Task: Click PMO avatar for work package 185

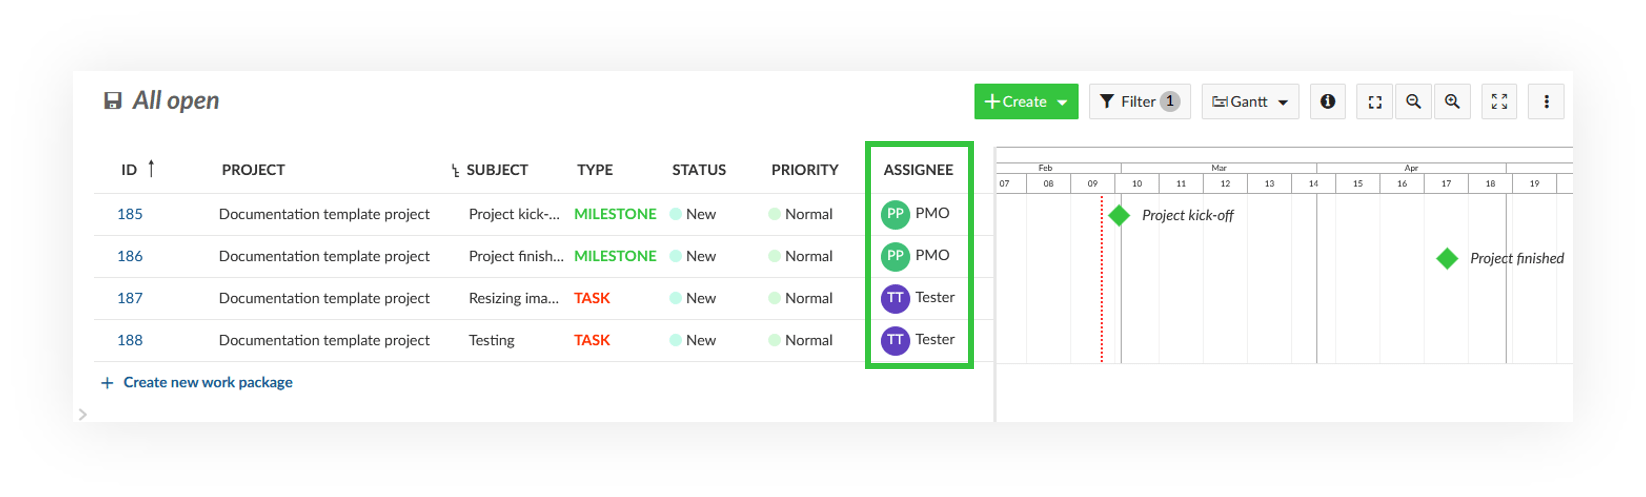Action: (895, 214)
